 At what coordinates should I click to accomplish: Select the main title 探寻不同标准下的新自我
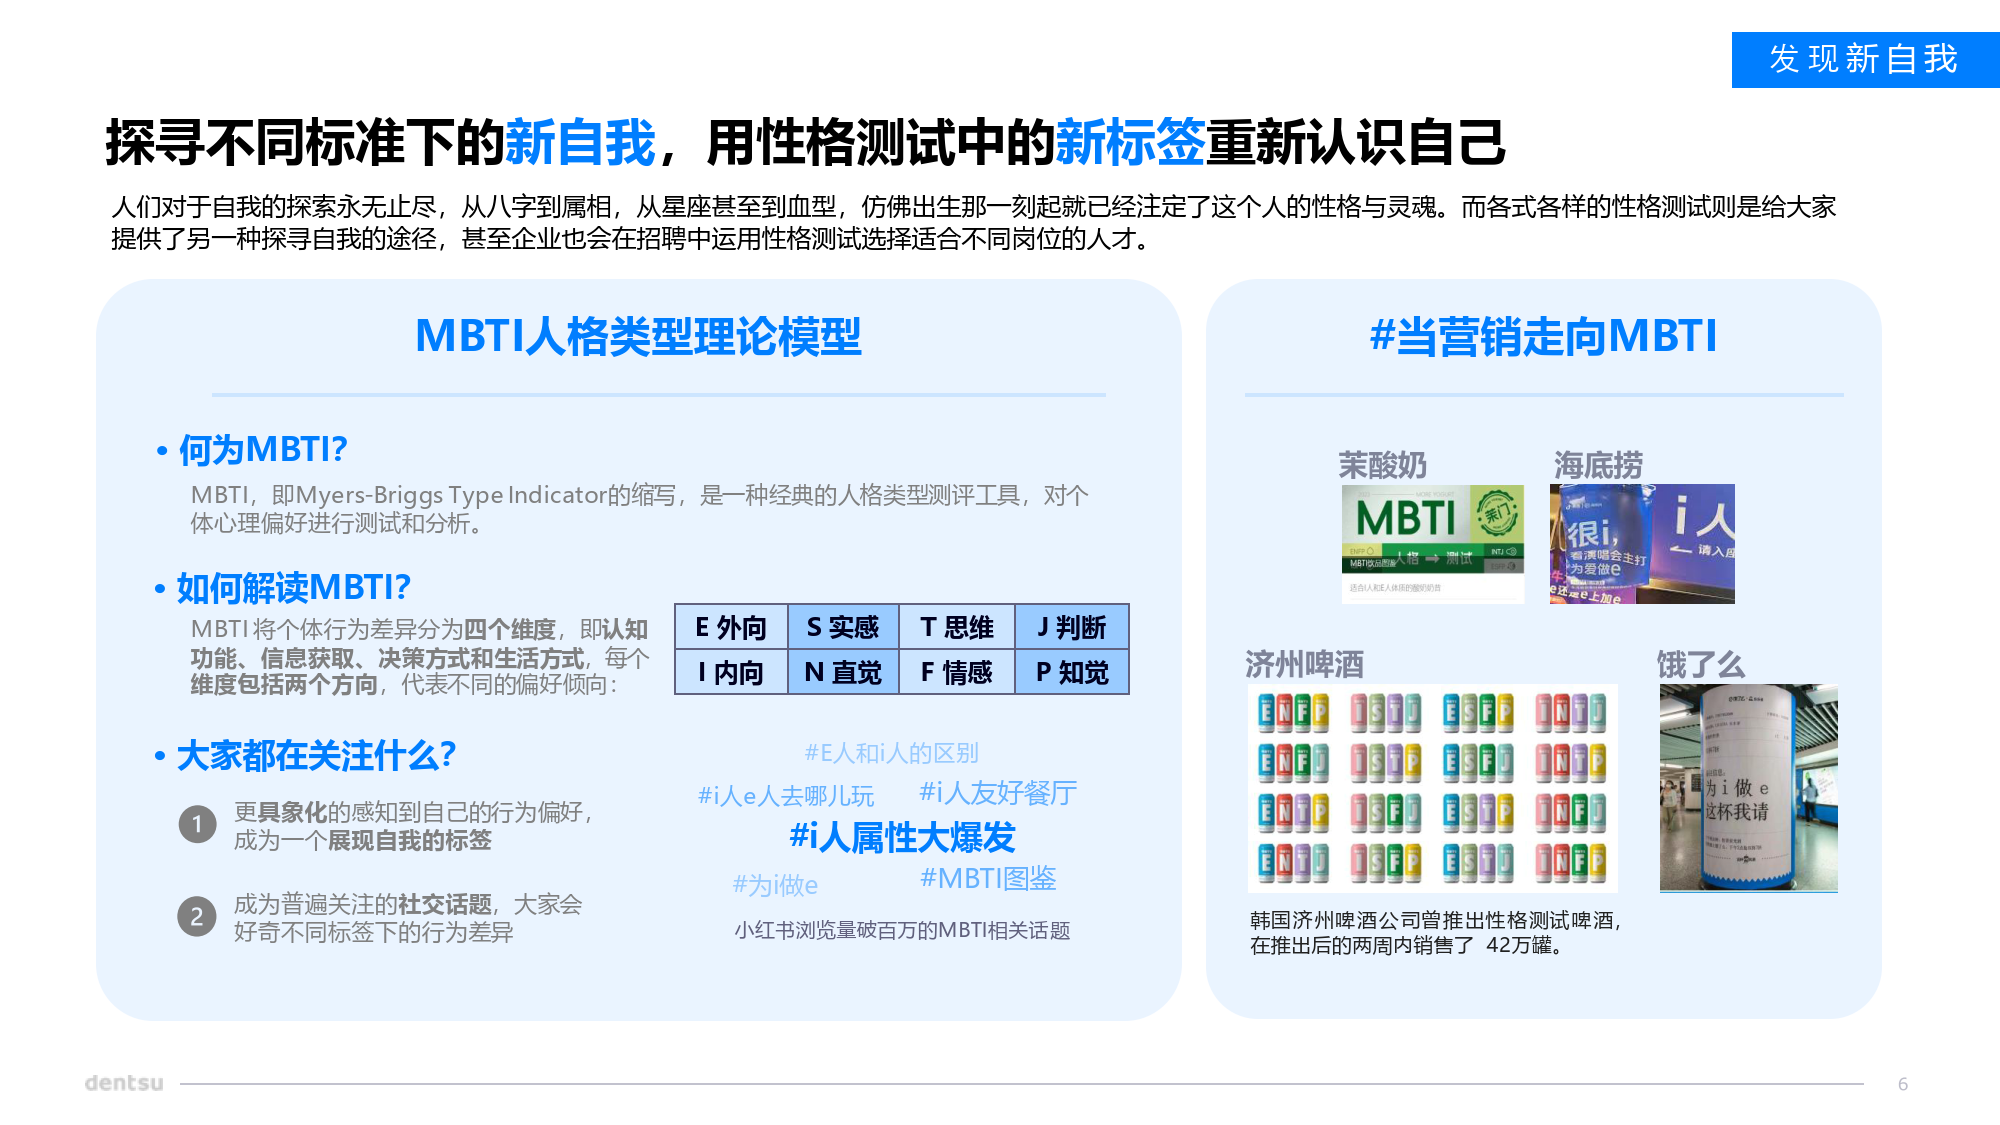point(381,142)
